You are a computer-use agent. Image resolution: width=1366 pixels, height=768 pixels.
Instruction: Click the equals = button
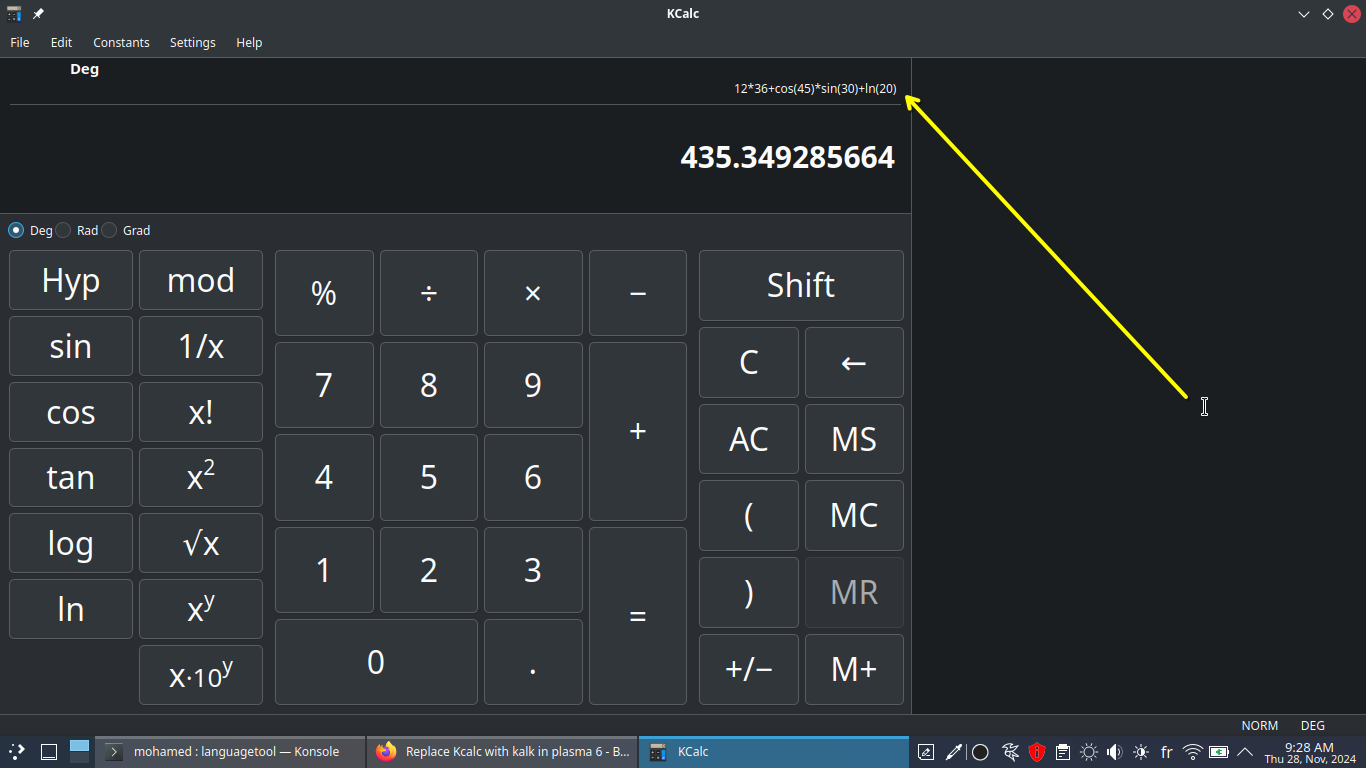[x=638, y=616]
